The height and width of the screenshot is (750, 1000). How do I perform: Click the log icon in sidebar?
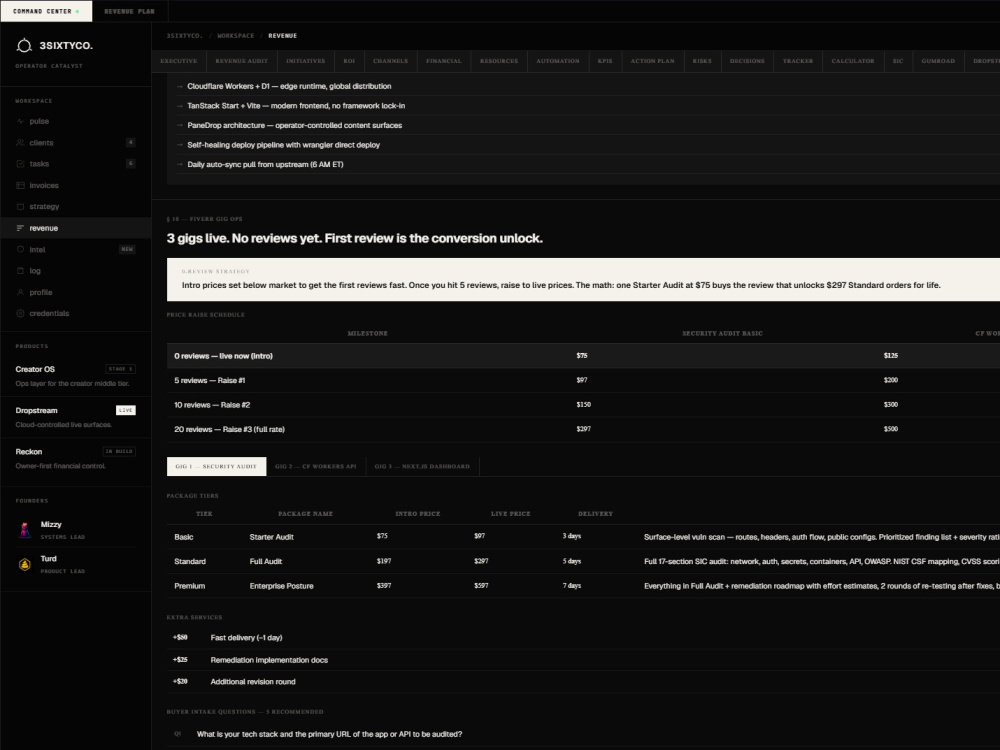pyautogui.click(x=20, y=271)
